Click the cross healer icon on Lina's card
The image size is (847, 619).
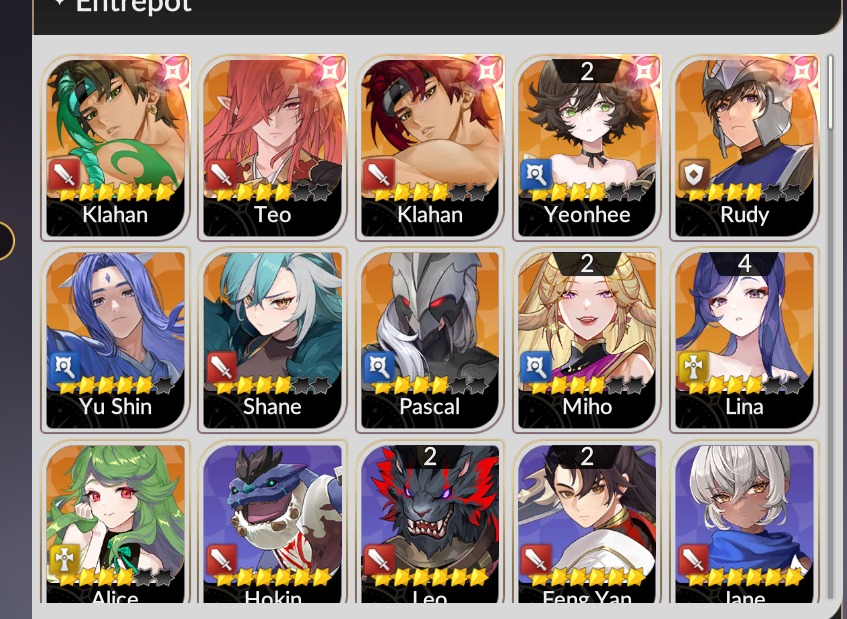pyautogui.click(x=694, y=367)
